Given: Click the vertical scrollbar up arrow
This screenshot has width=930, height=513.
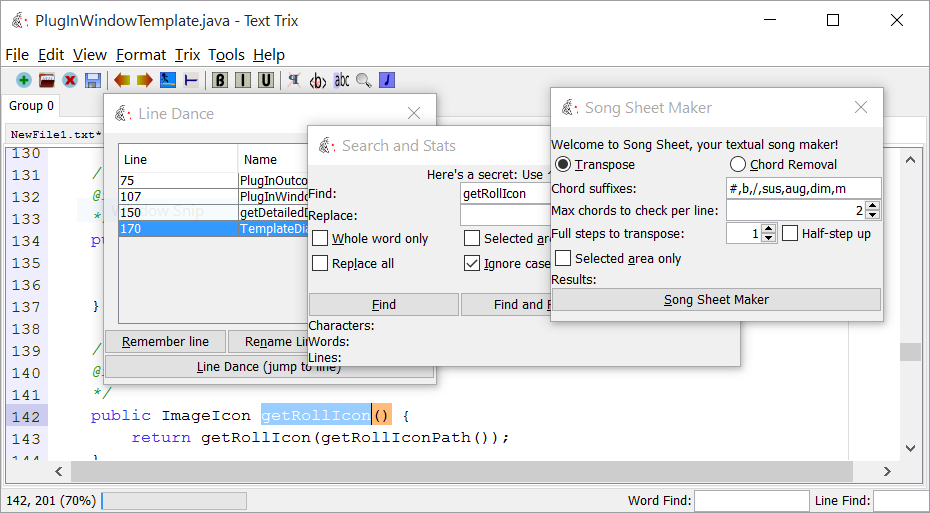Looking at the screenshot, I should [x=910, y=159].
